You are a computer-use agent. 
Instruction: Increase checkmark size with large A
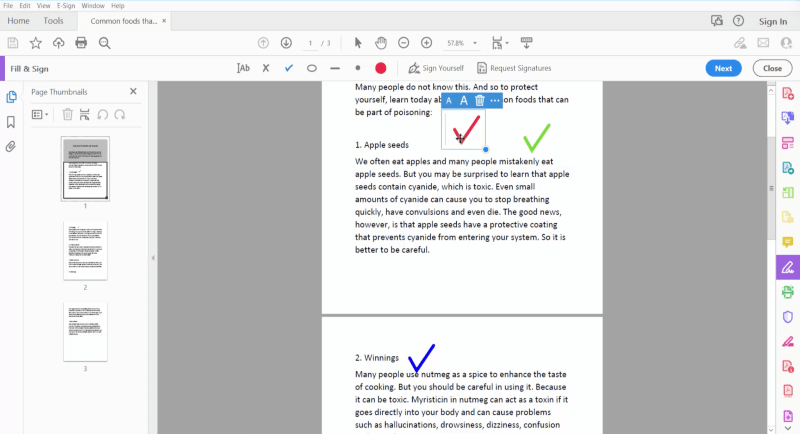463,100
